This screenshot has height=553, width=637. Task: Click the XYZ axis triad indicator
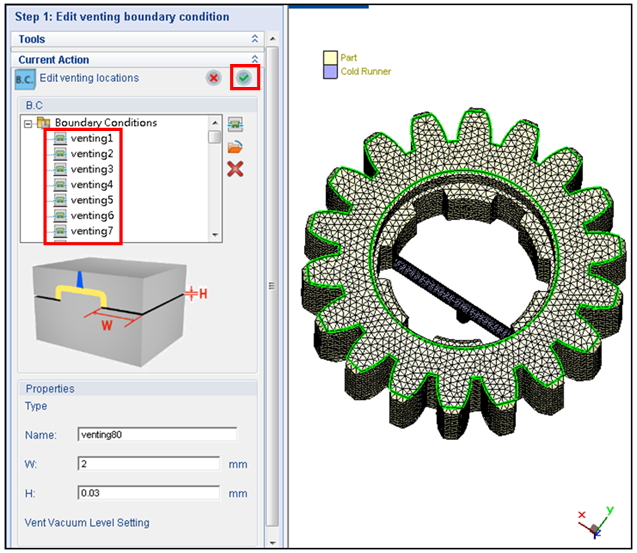coord(596,523)
